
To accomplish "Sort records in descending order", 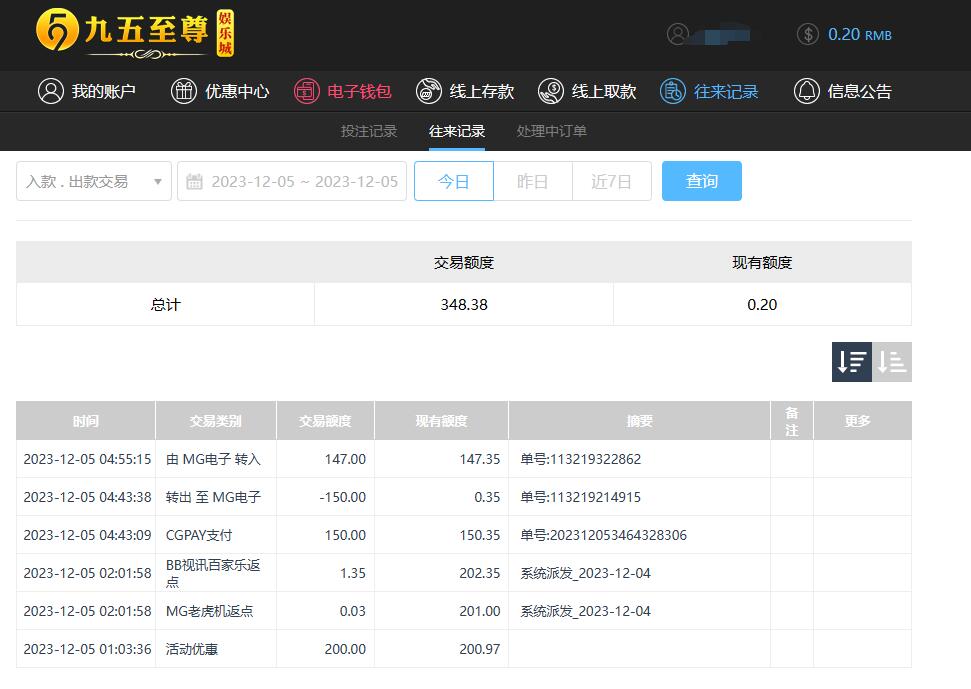I will 851,362.
